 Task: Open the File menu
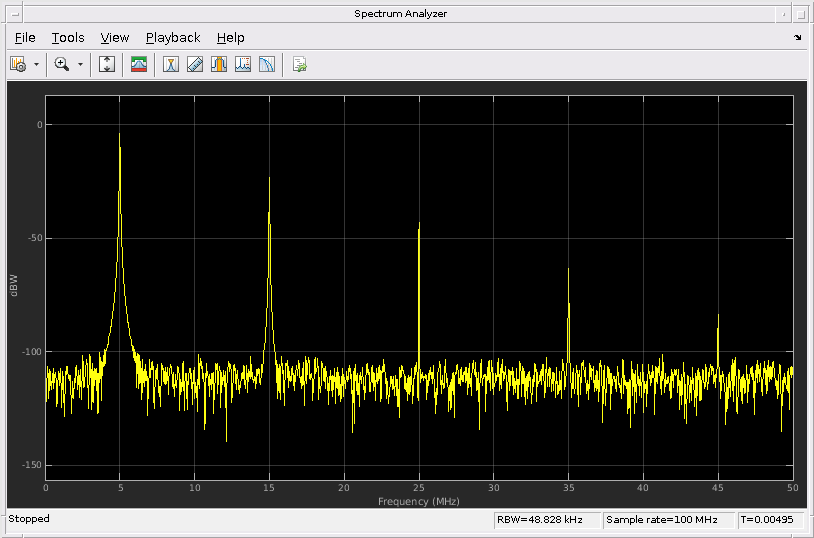click(25, 37)
